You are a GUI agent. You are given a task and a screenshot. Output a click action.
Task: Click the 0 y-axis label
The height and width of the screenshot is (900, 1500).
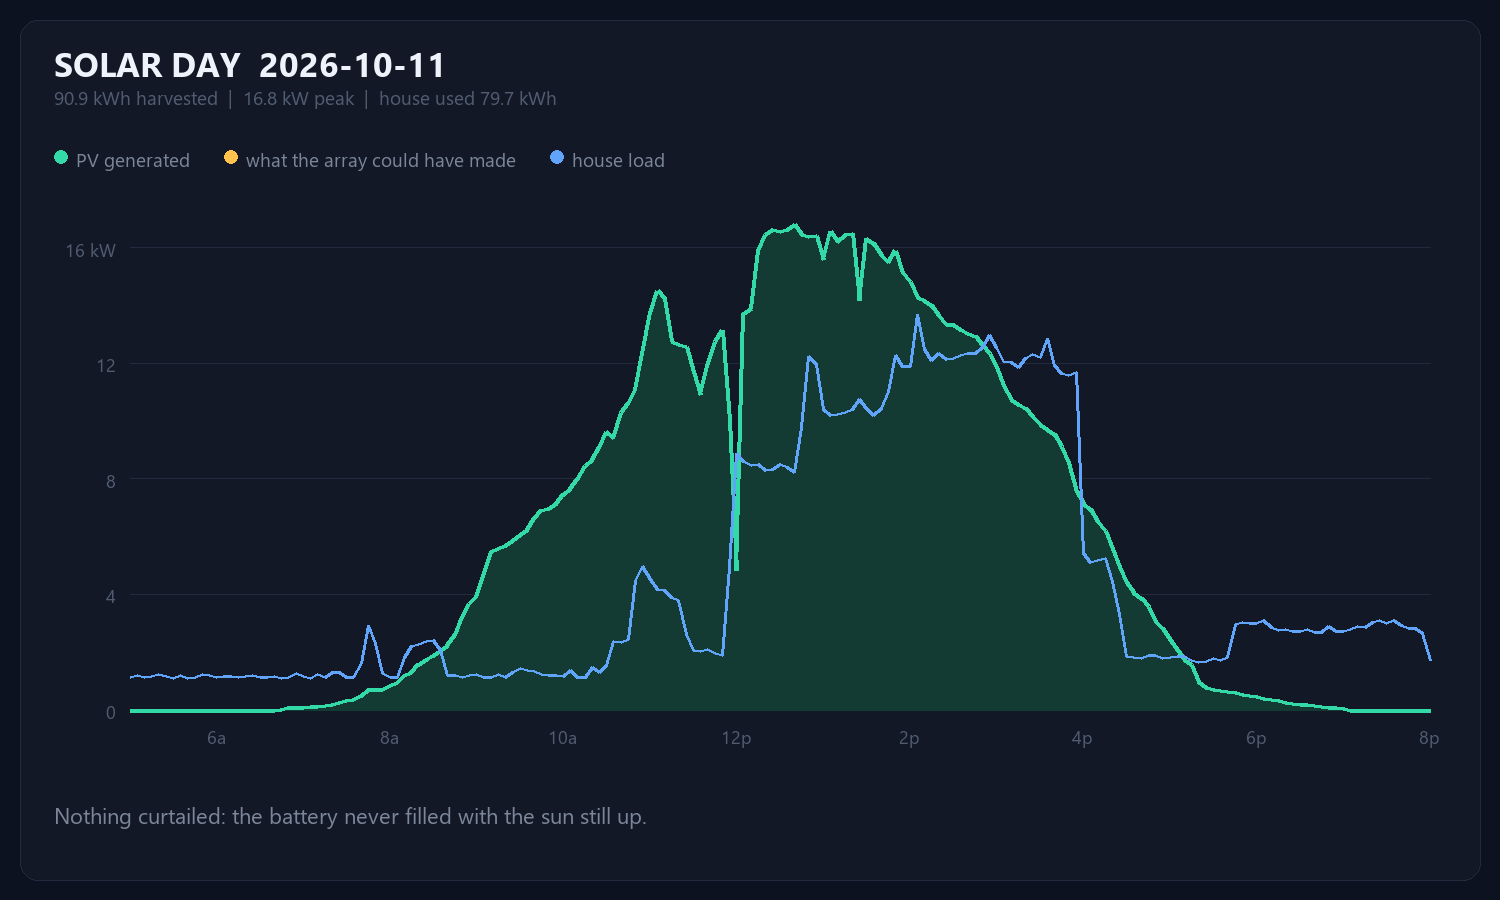(111, 713)
